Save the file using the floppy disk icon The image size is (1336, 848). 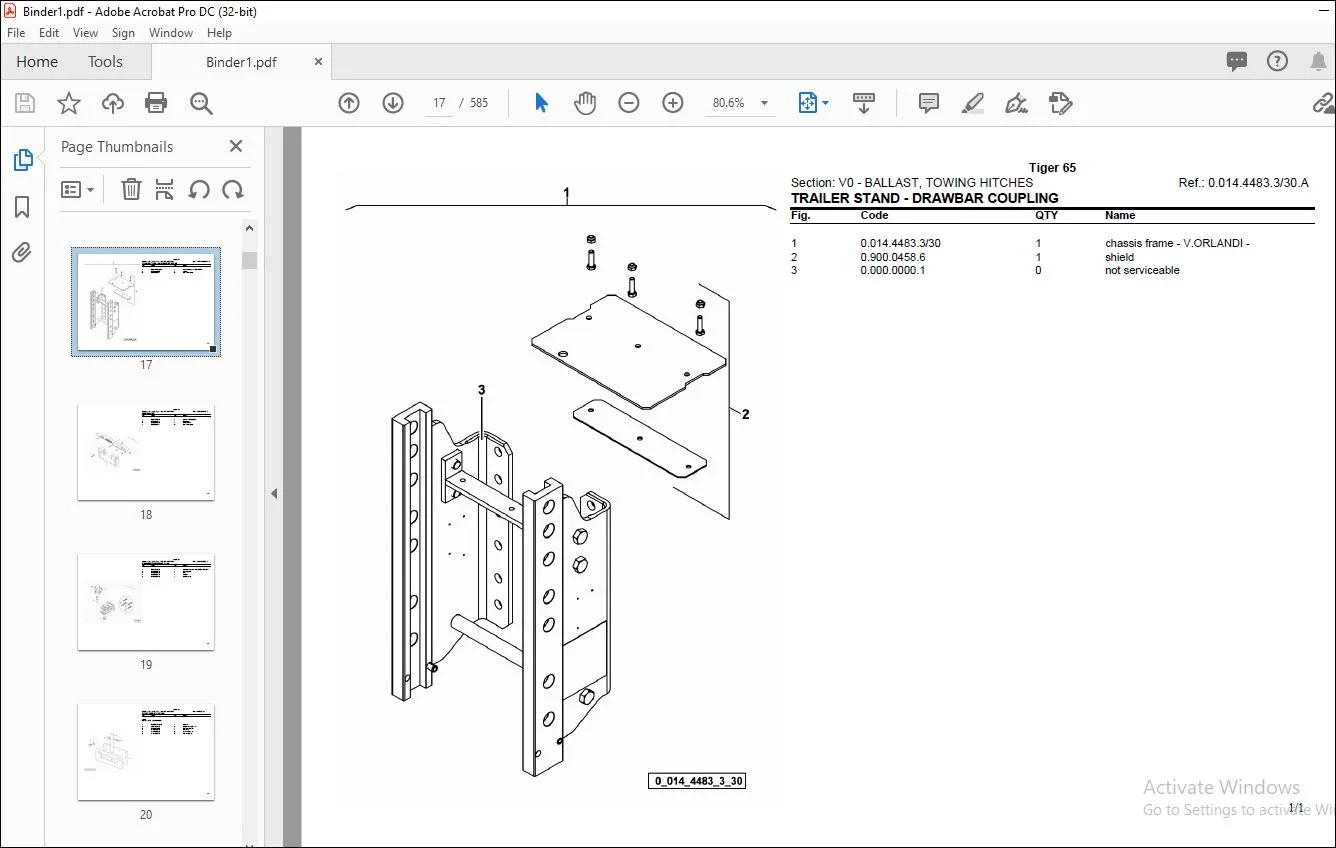25,103
